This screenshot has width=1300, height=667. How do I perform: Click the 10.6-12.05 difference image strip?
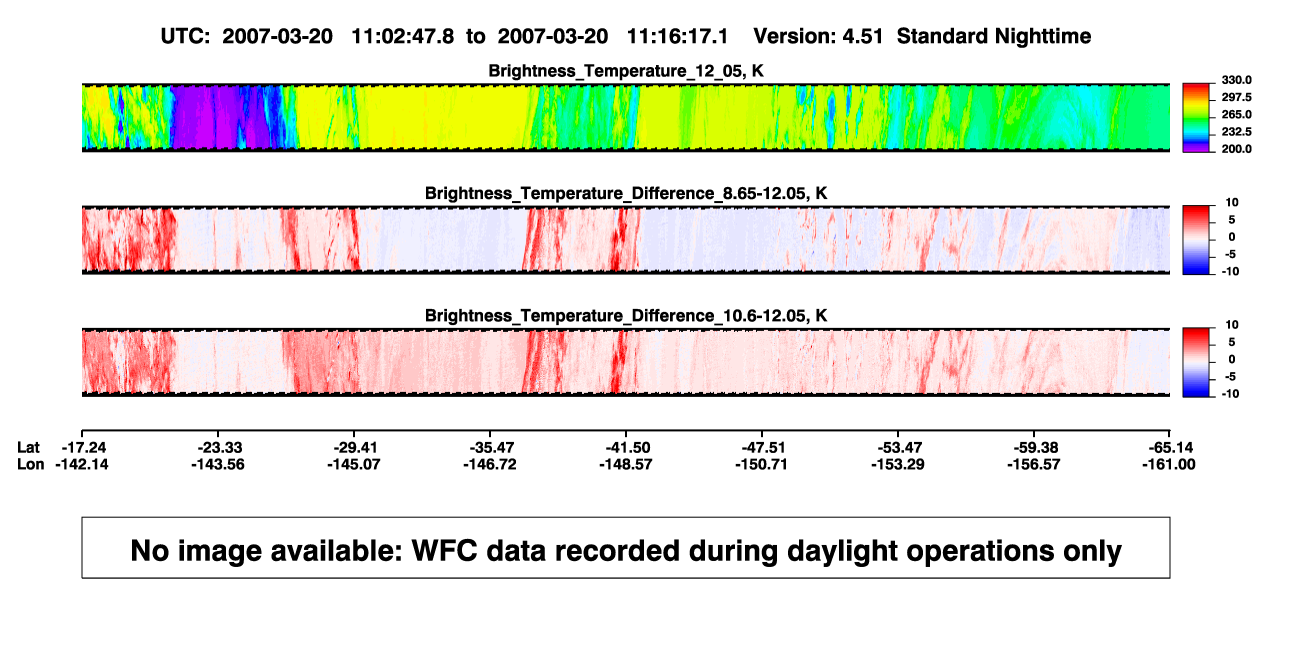(x=626, y=362)
